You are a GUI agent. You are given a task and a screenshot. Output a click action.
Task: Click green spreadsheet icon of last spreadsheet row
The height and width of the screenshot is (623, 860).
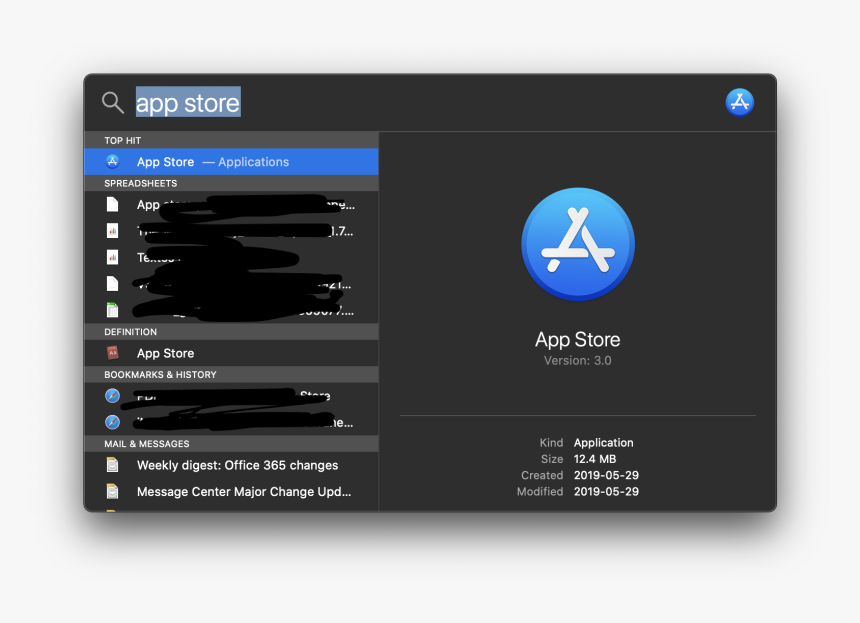tap(112, 310)
